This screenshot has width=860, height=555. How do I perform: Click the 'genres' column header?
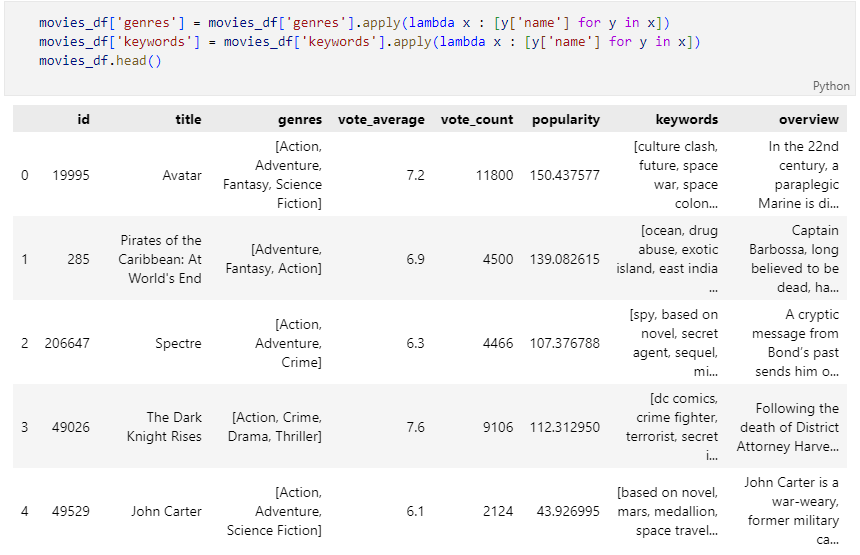300,120
